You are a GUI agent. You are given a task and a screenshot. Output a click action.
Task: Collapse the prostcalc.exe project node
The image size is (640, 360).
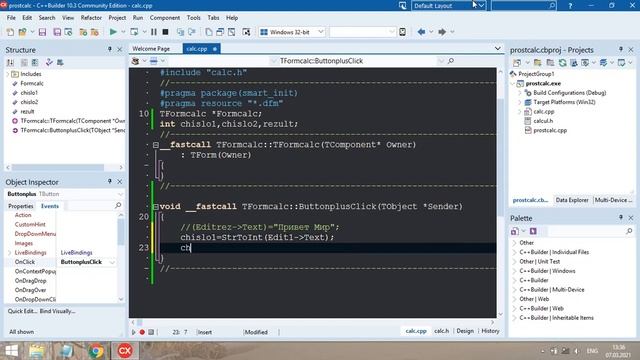[513, 83]
